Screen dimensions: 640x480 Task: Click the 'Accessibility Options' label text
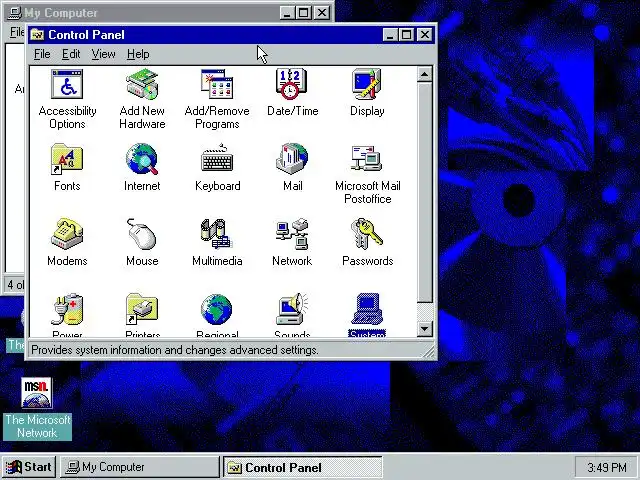67,117
